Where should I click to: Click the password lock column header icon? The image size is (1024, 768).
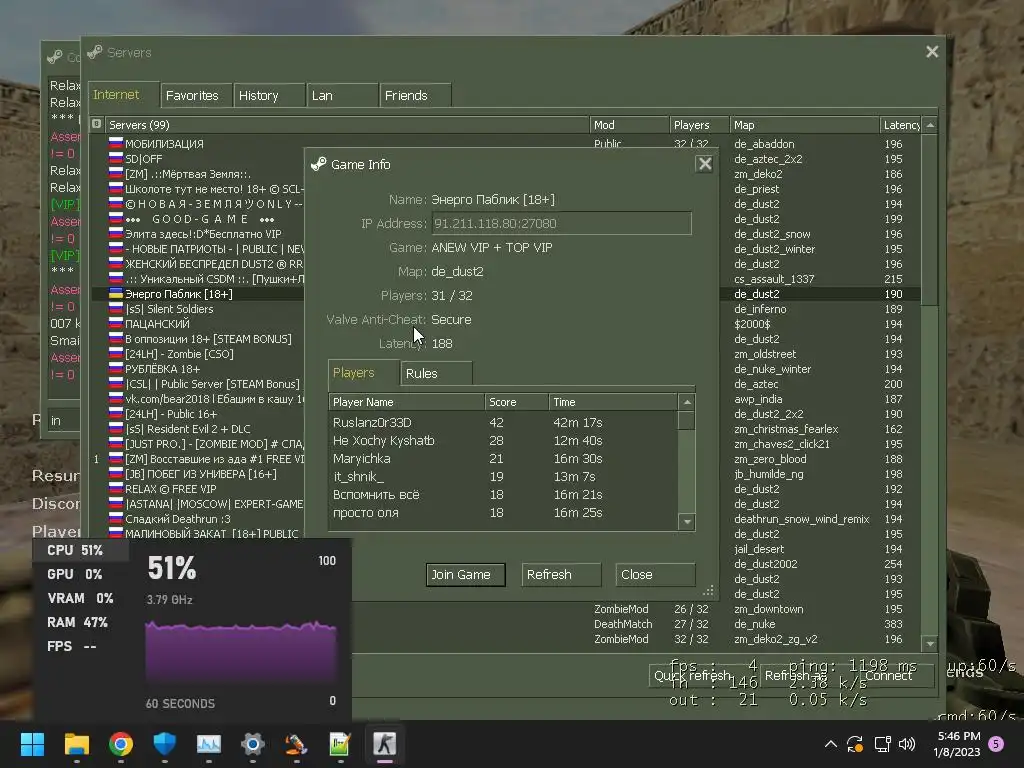[x=97, y=124]
